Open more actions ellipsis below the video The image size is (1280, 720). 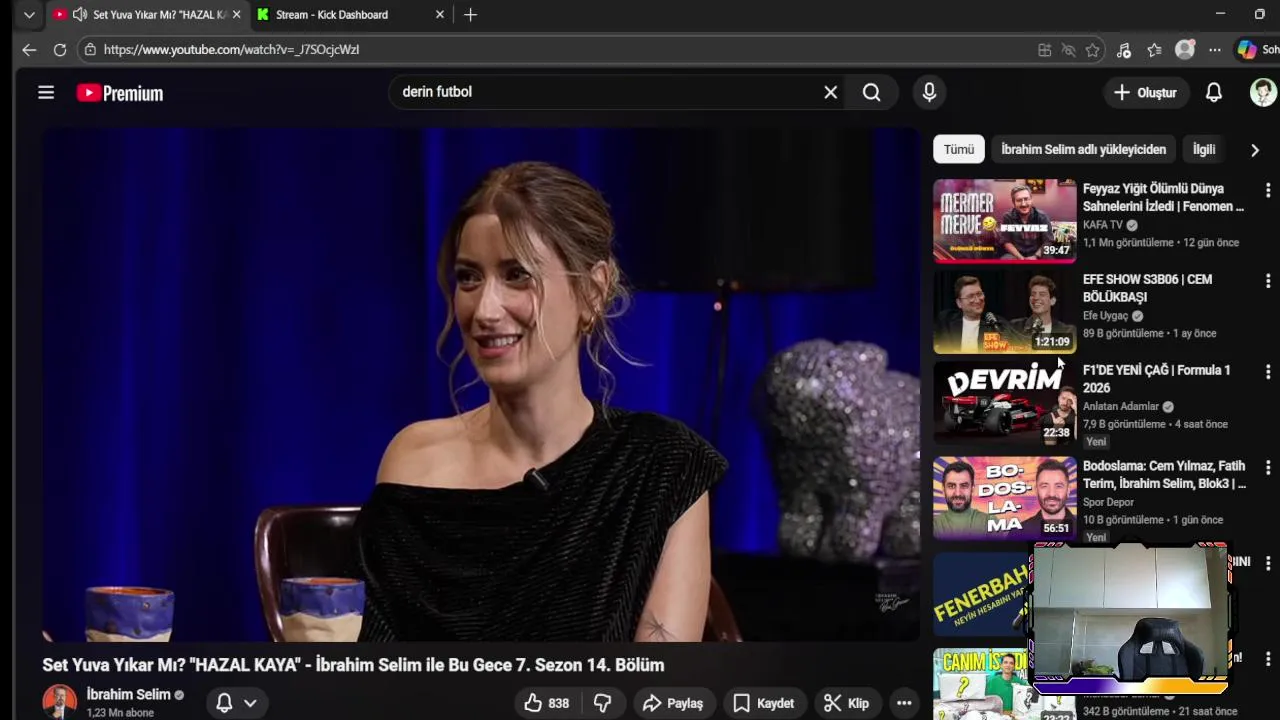point(904,703)
